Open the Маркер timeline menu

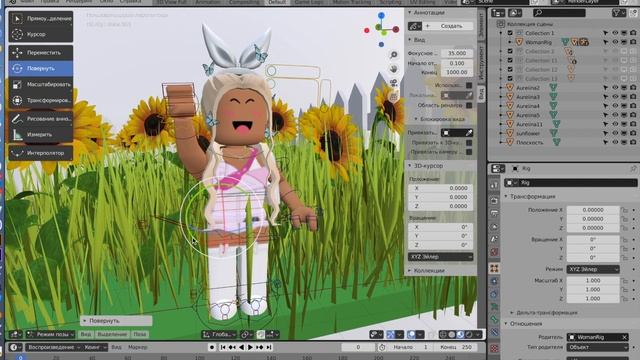pos(138,347)
